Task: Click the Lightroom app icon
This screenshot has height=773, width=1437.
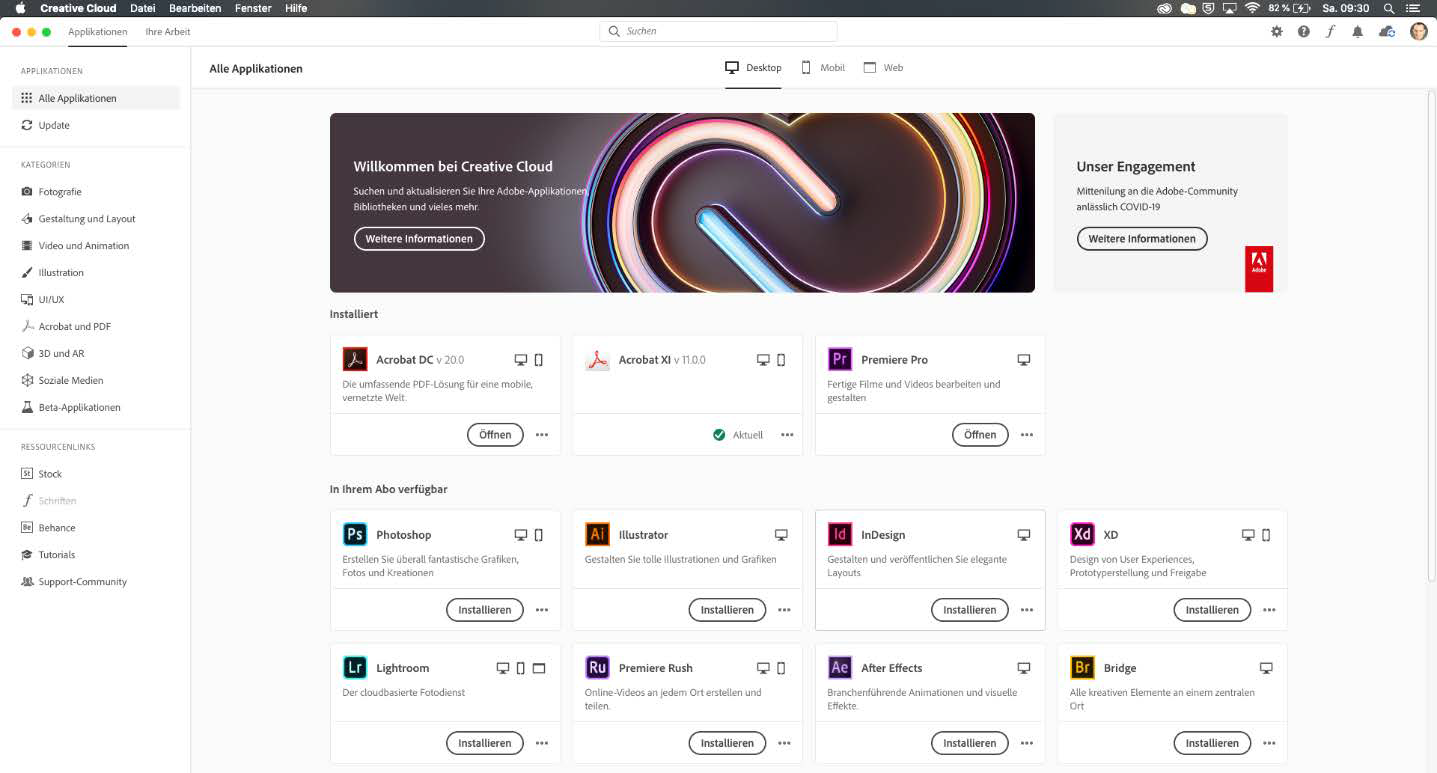Action: click(x=354, y=668)
